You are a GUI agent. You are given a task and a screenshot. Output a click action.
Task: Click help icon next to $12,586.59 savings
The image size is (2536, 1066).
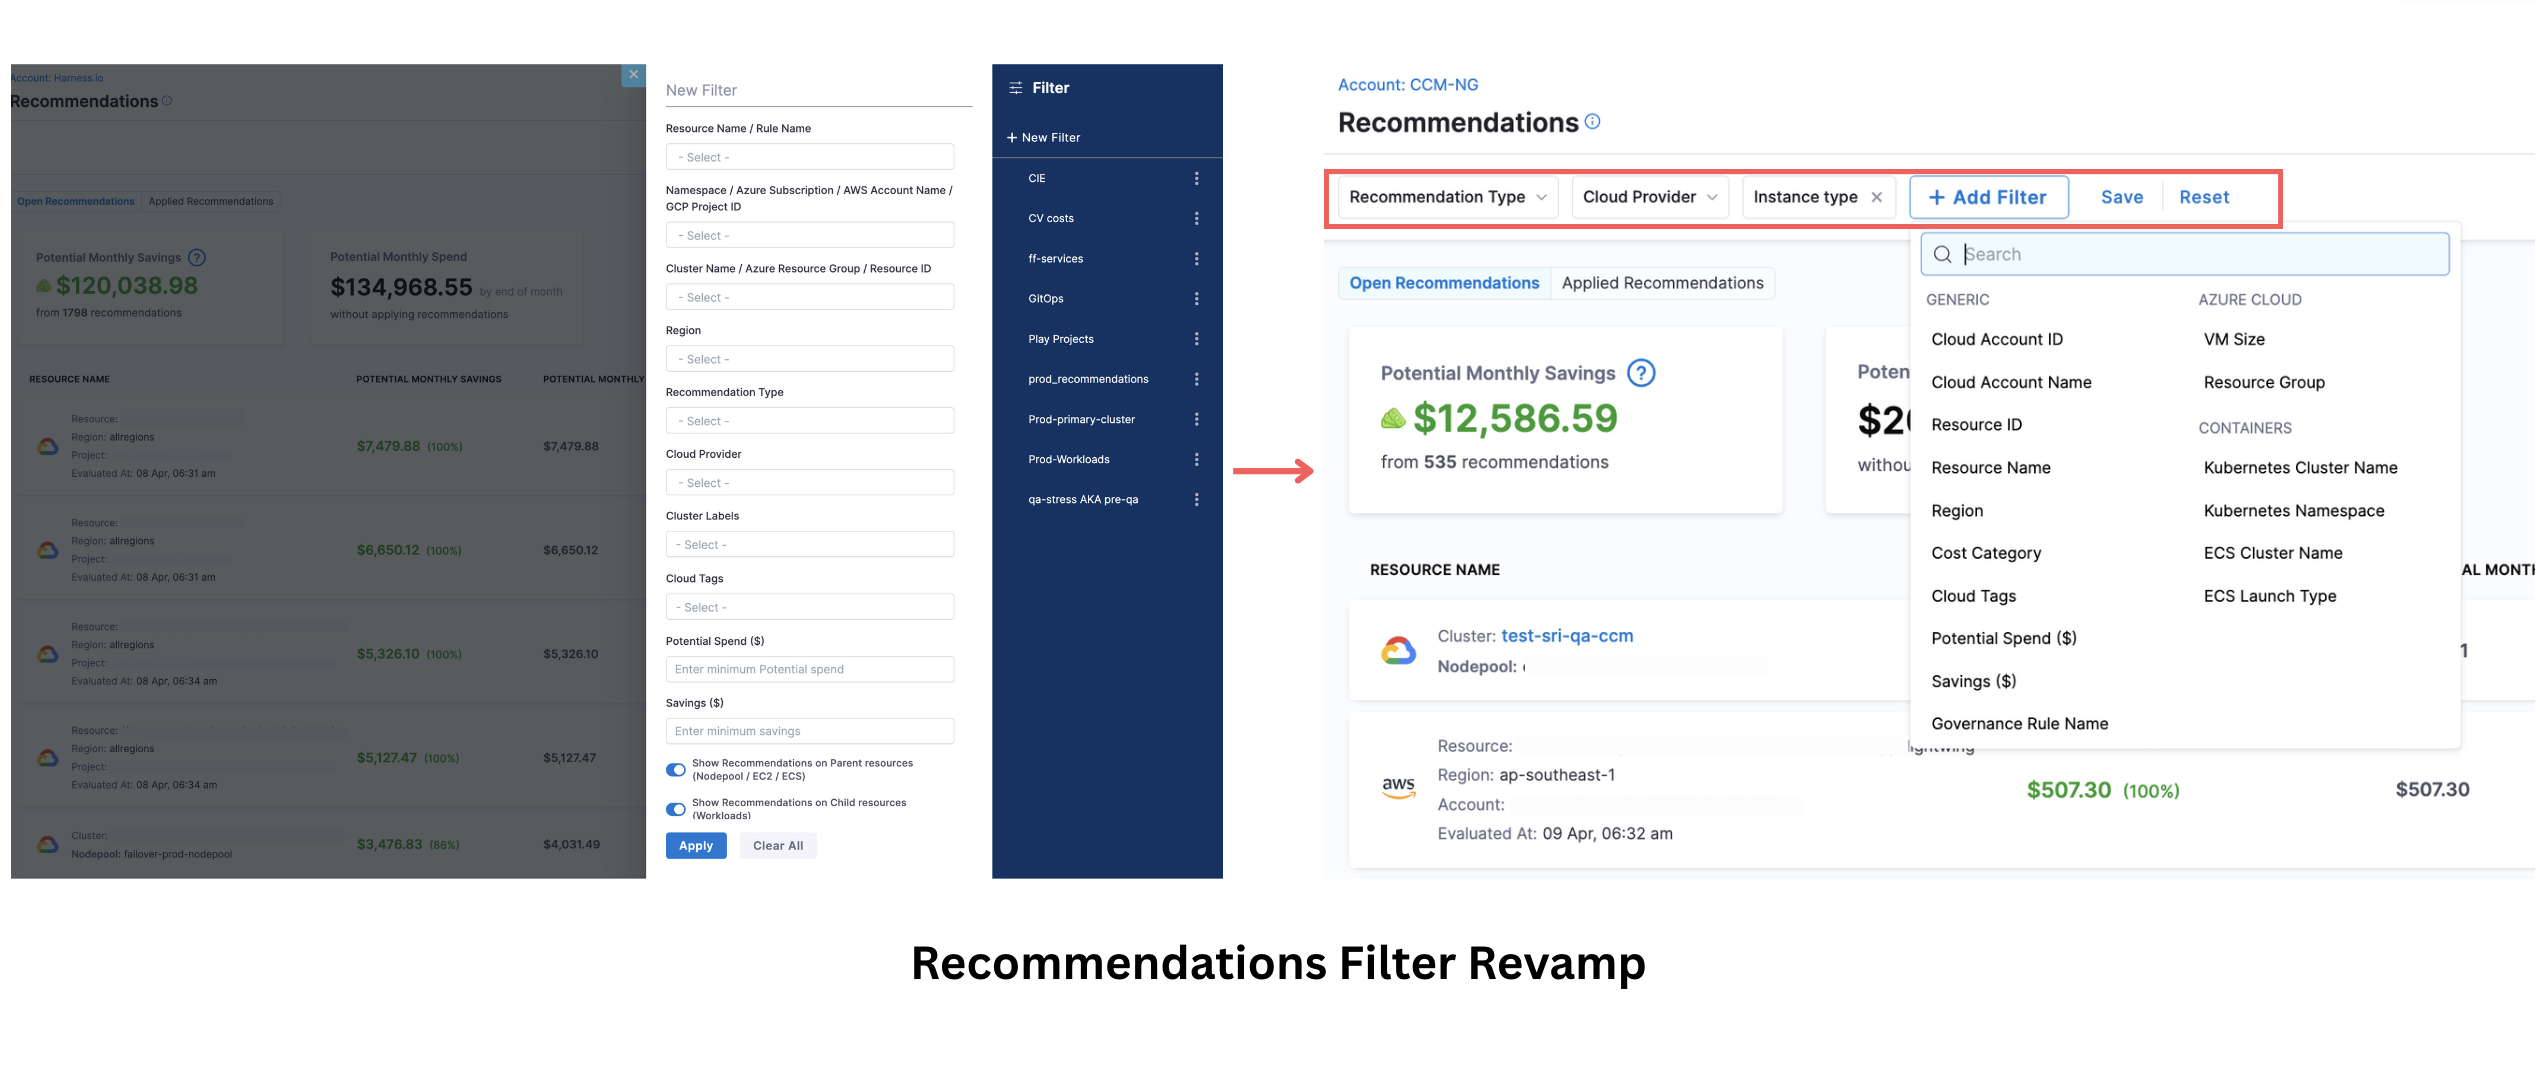pos(1641,373)
